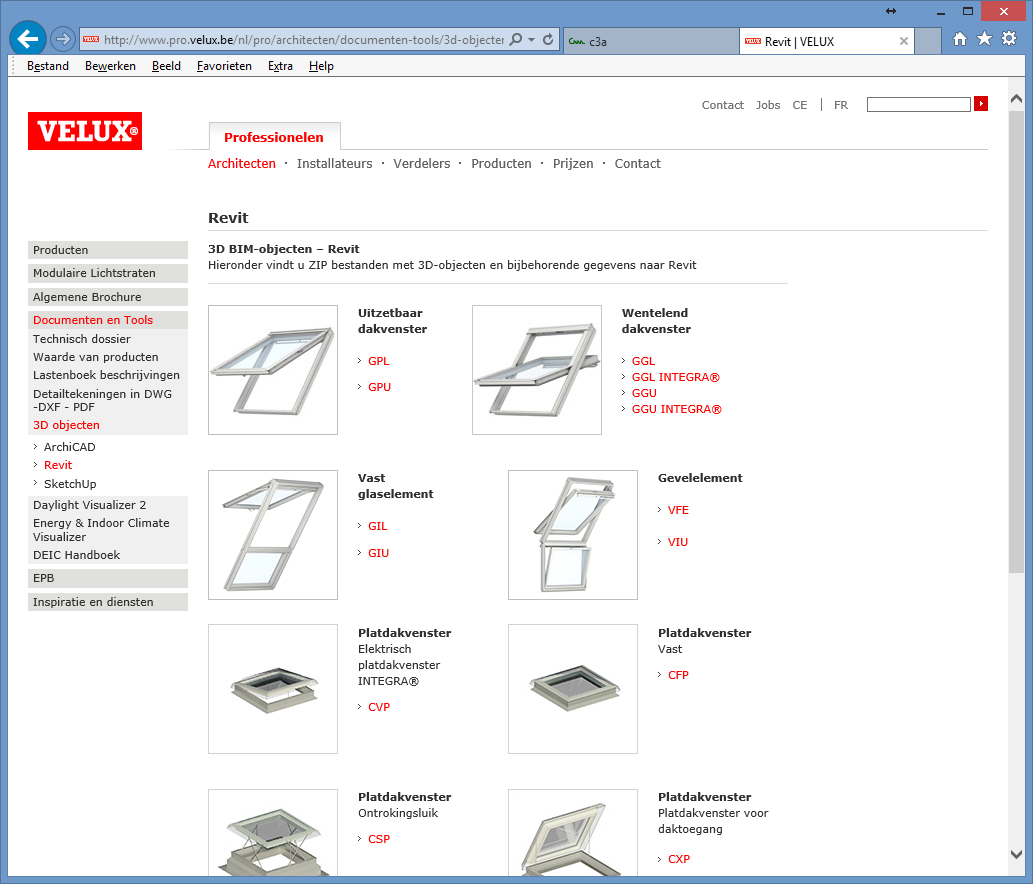This screenshot has width=1033, height=884.
Task: Download the CSP Revit object
Action: [x=379, y=839]
